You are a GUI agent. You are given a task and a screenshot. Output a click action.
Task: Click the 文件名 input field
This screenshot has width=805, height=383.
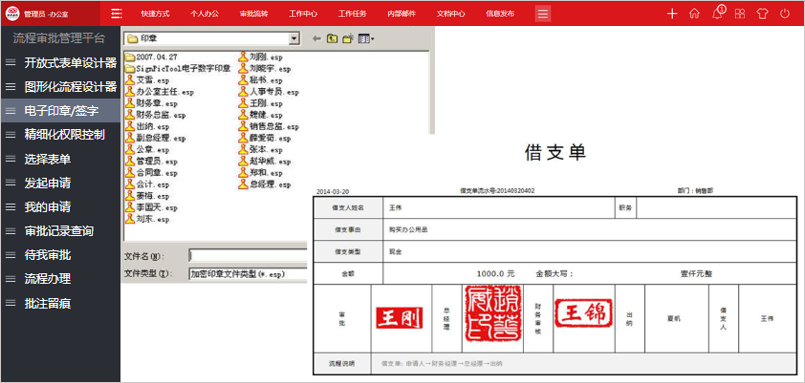[x=248, y=256]
